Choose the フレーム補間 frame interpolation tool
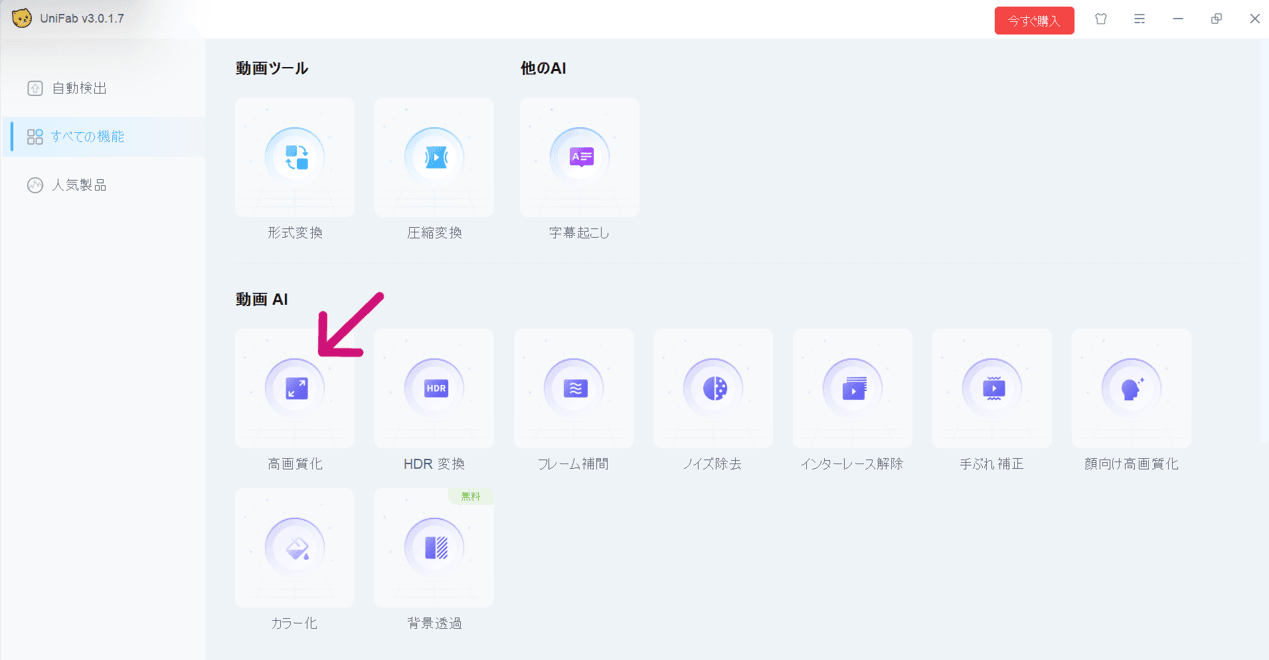 (574, 388)
